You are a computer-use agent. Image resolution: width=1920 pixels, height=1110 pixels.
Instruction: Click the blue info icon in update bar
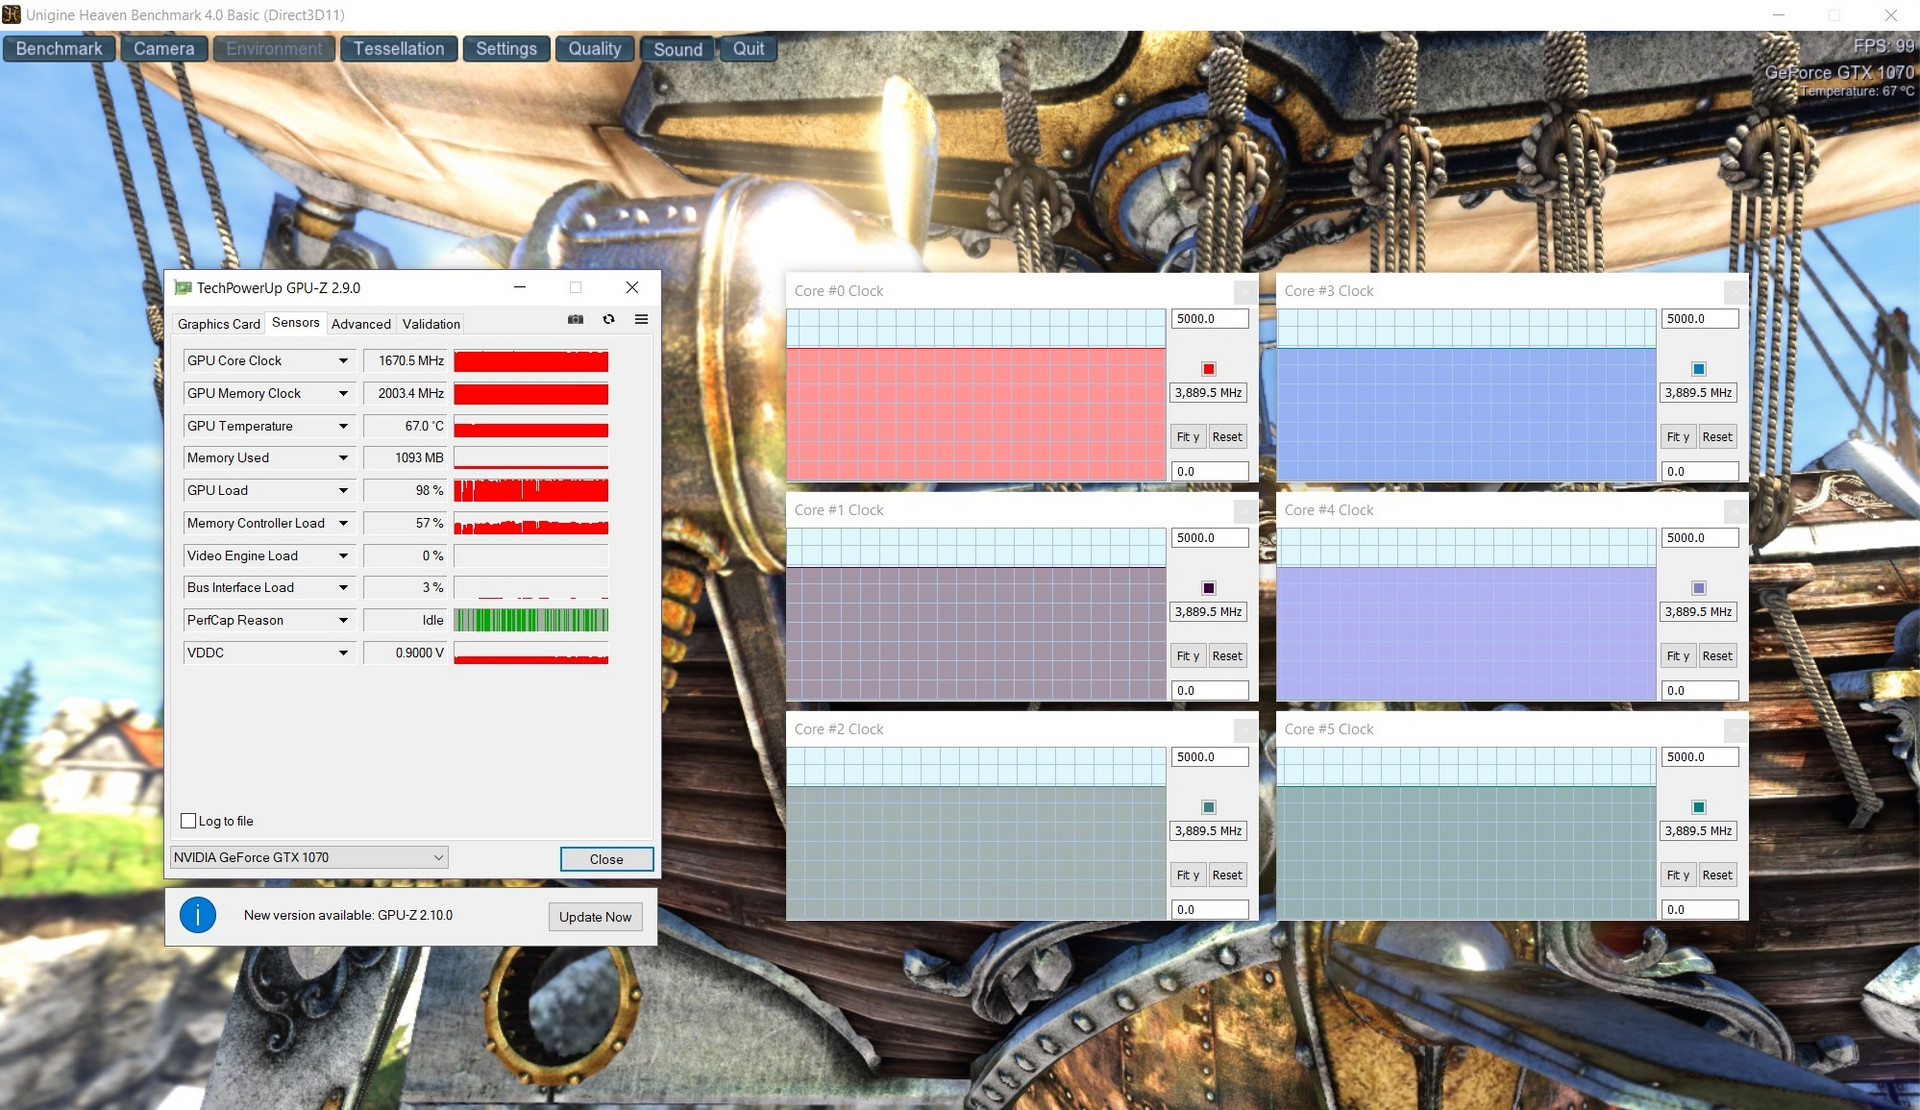198,915
